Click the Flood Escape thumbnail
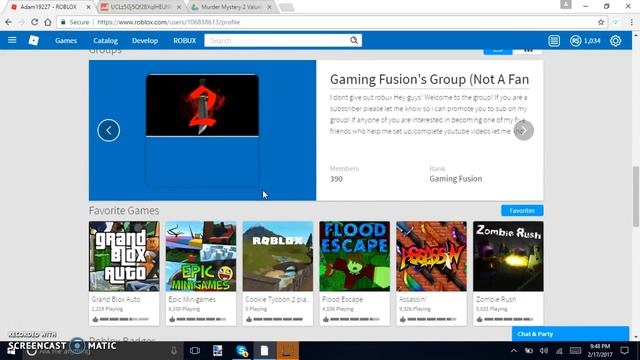Viewport: 640px width, 360px height. tap(355, 256)
